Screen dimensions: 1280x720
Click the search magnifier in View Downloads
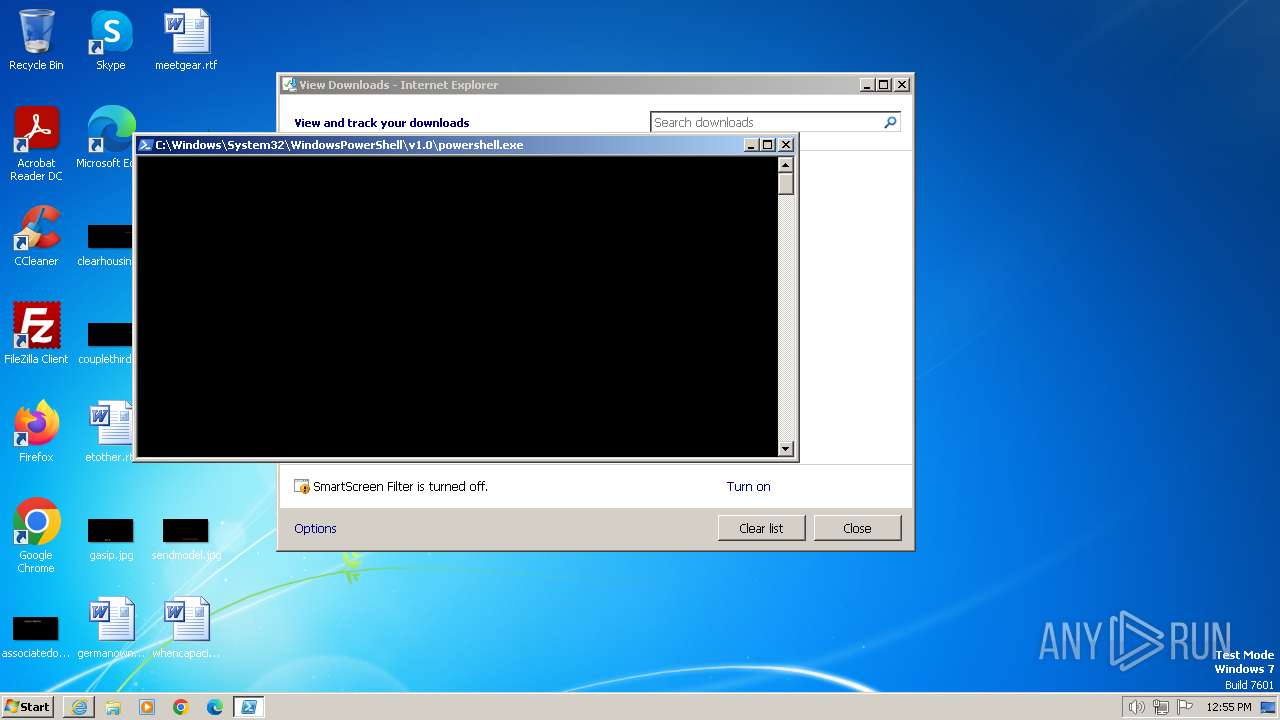coord(890,122)
